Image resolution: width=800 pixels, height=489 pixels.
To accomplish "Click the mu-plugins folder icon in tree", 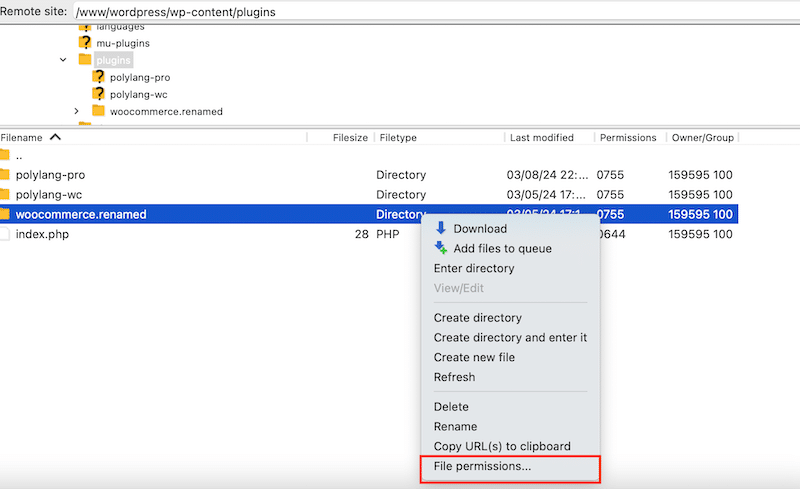I will (85, 43).
